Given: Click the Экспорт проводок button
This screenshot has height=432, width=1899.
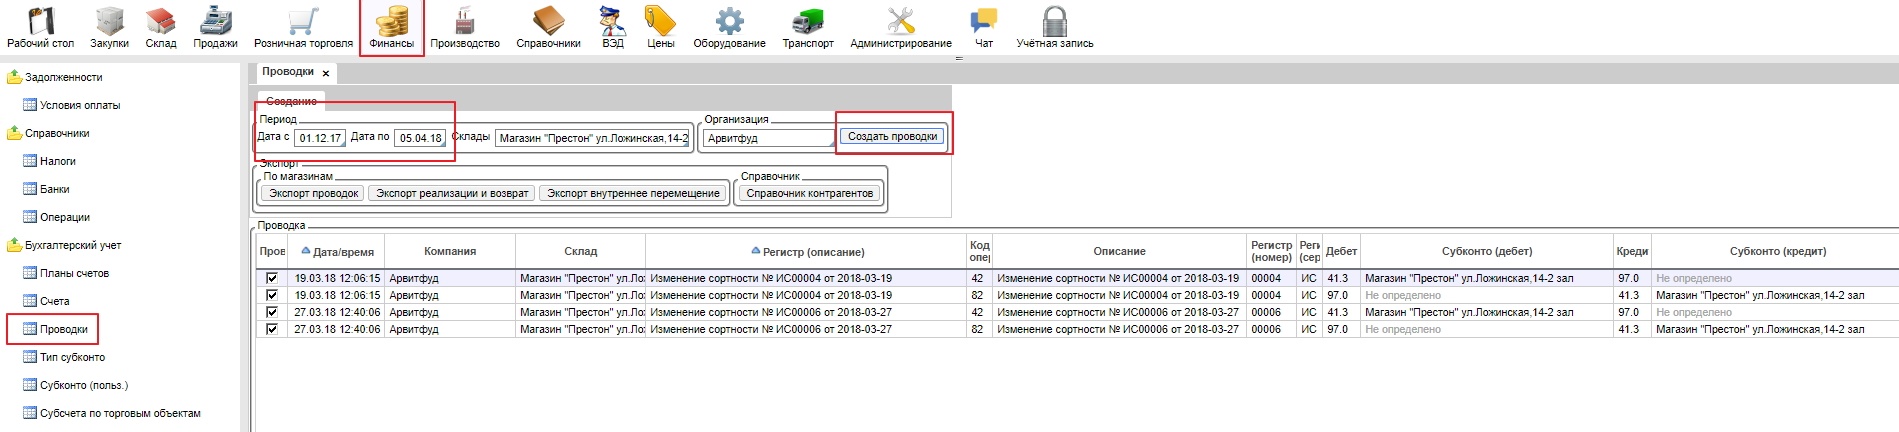Looking at the screenshot, I should [x=313, y=193].
